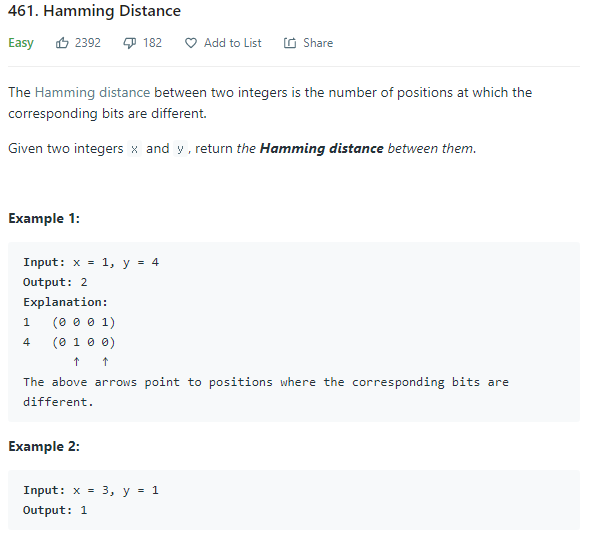
Task: Click the Example 1 heading
Action: pos(44,218)
